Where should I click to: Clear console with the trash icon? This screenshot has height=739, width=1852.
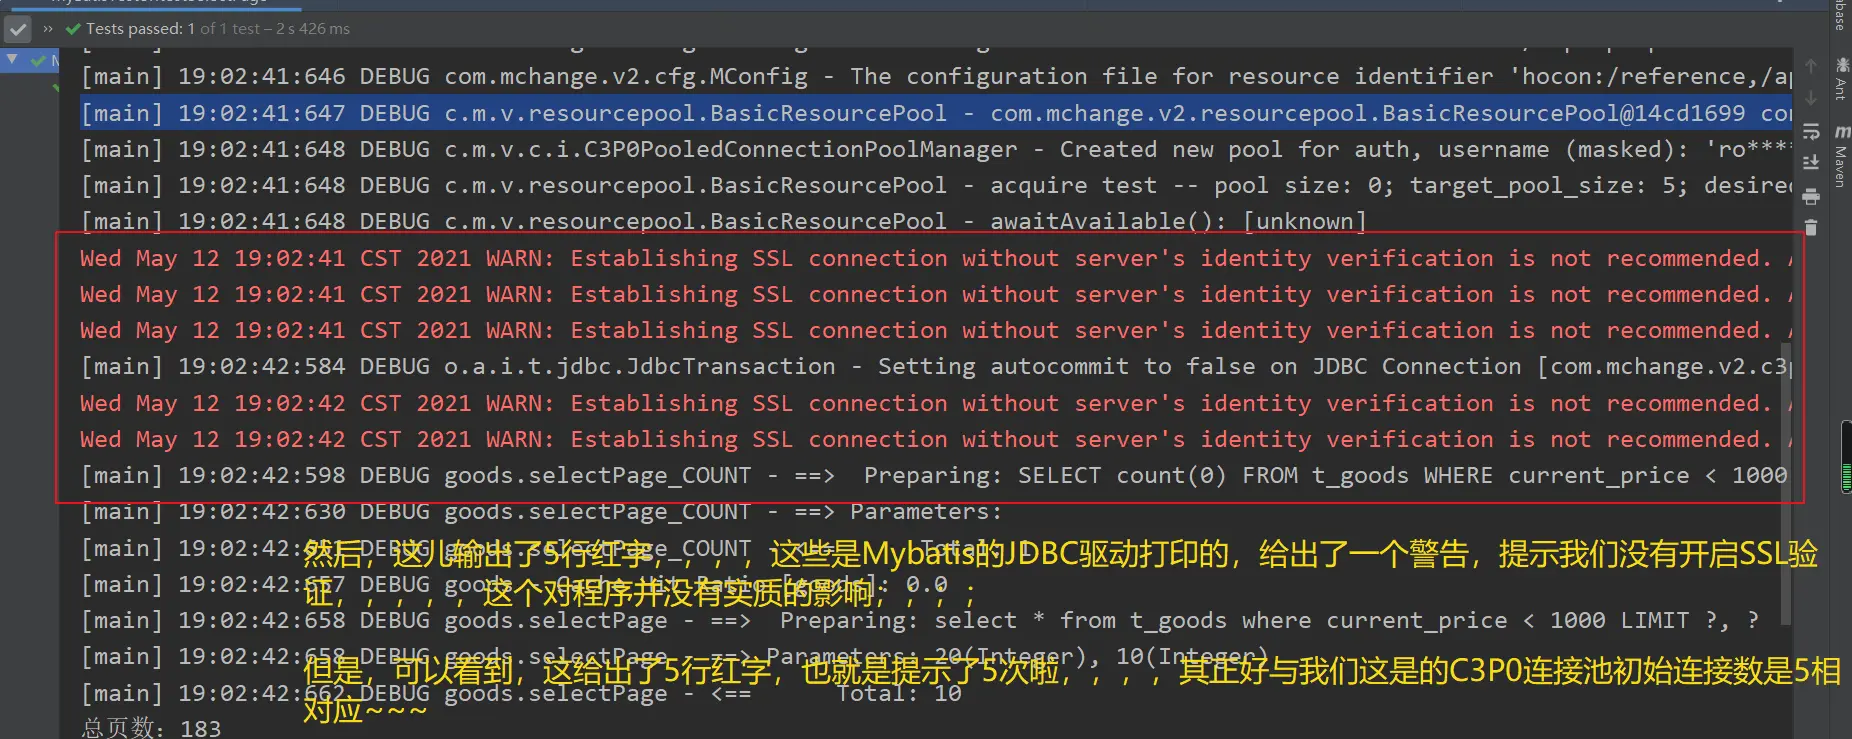(1811, 228)
